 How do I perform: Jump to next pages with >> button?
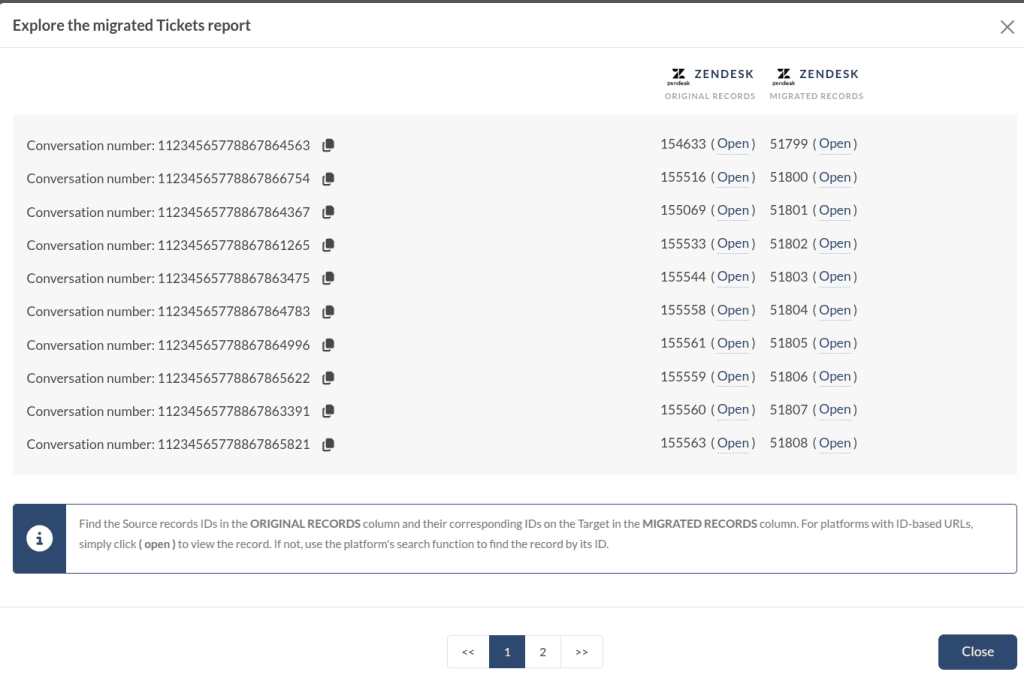[582, 652]
